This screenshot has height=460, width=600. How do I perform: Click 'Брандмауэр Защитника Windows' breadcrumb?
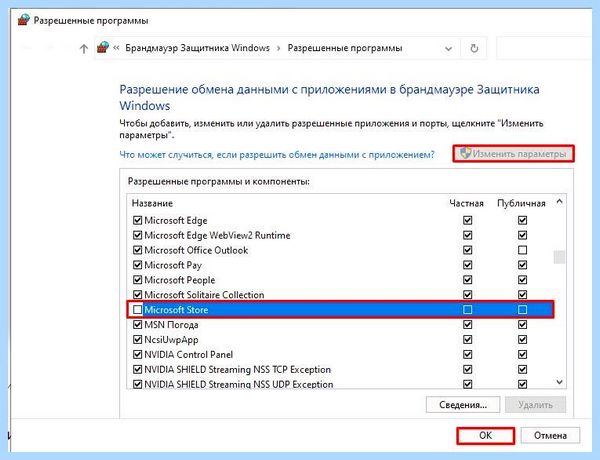click(197, 48)
